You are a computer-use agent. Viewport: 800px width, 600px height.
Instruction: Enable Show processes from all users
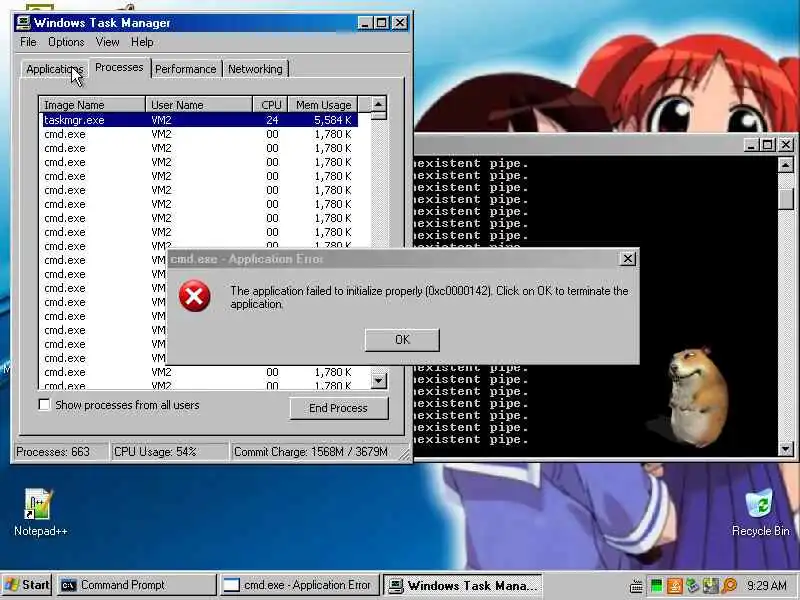44,405
